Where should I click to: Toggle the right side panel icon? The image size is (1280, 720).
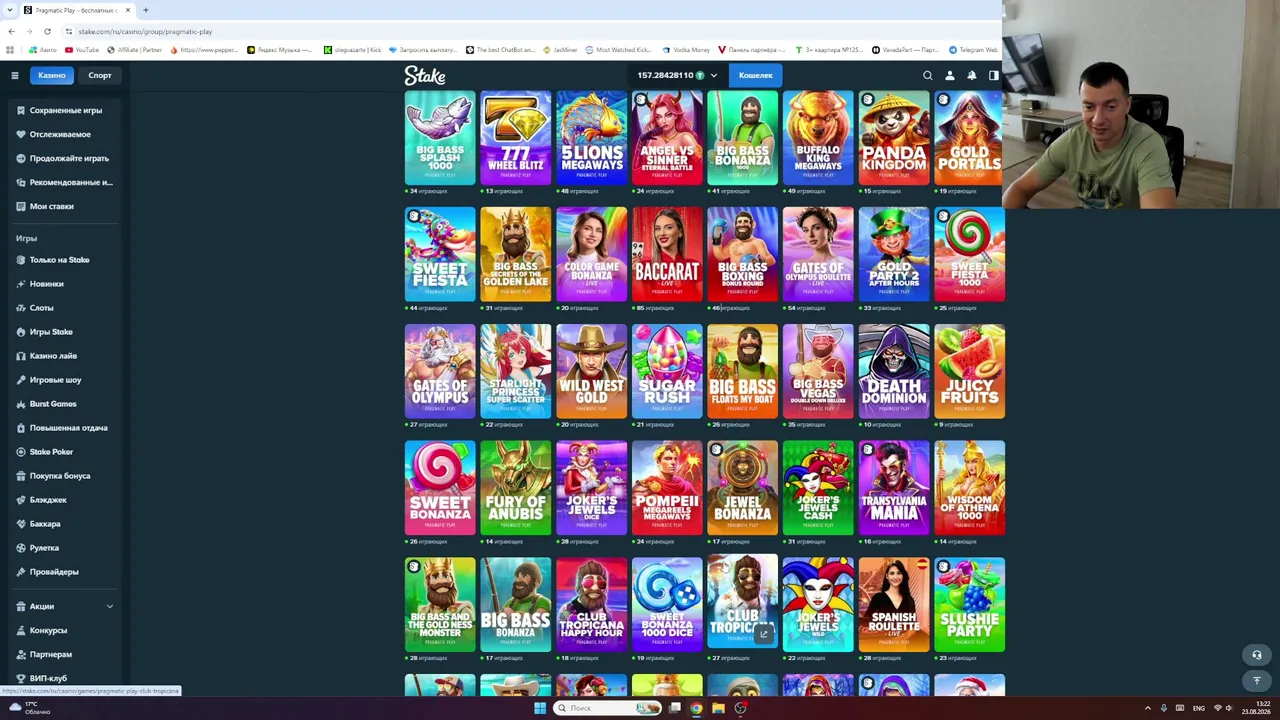(994, 75)
